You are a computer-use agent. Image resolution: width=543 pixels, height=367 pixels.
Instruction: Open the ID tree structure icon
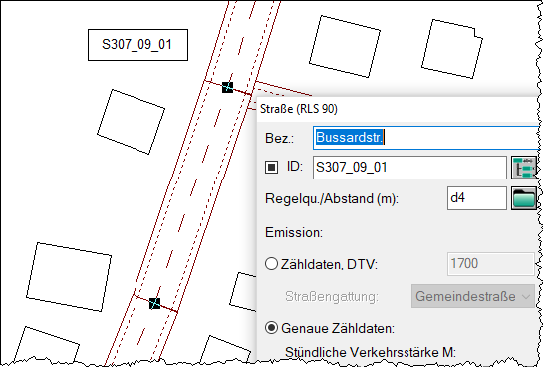tap(524, 168)
